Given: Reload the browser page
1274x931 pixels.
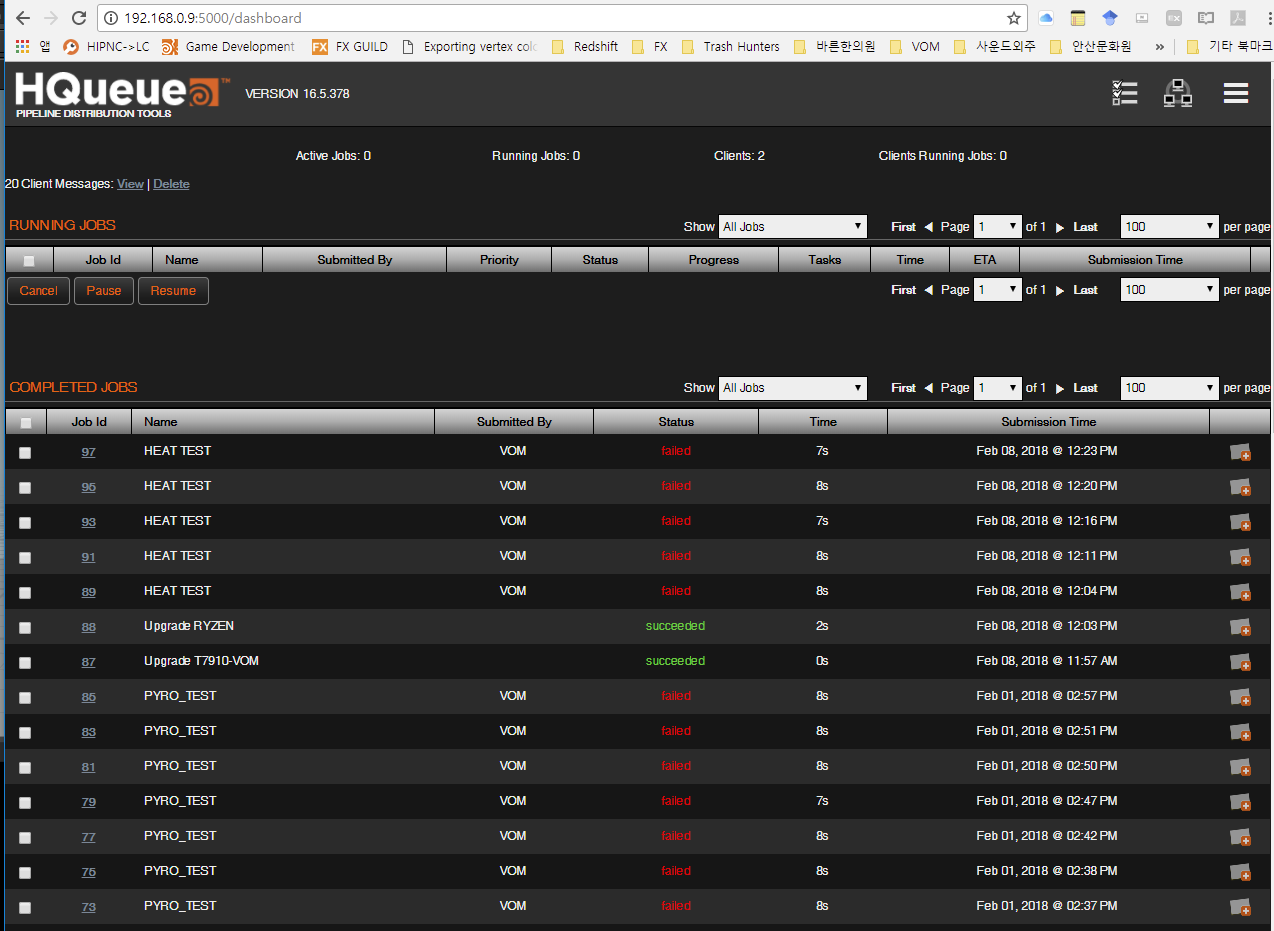Looking at the screenshot, I should (79, 18).
